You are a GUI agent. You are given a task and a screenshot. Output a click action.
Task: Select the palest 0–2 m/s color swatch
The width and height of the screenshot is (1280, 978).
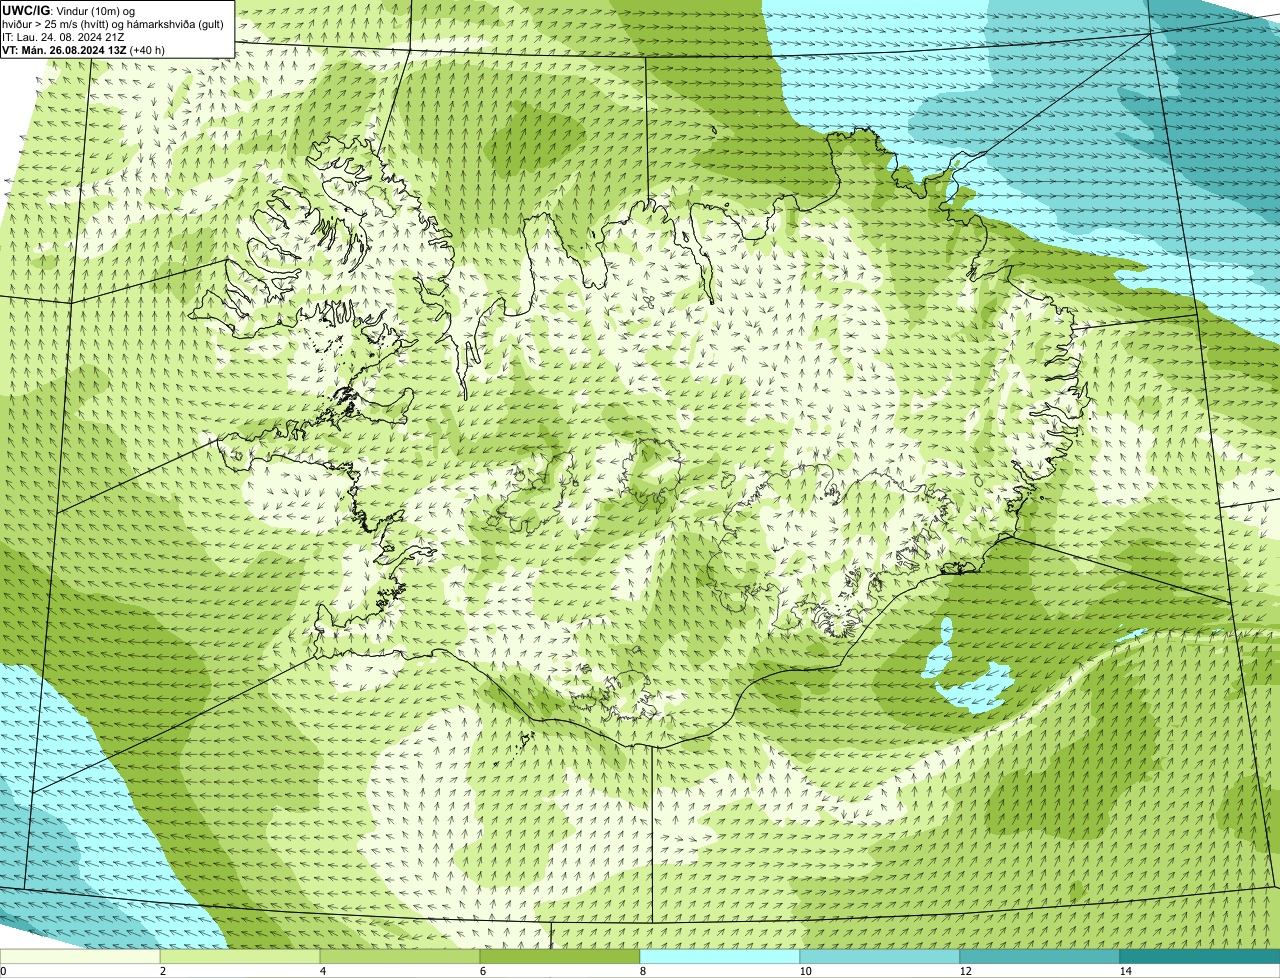pyautogui.click(x=80, y=956)
